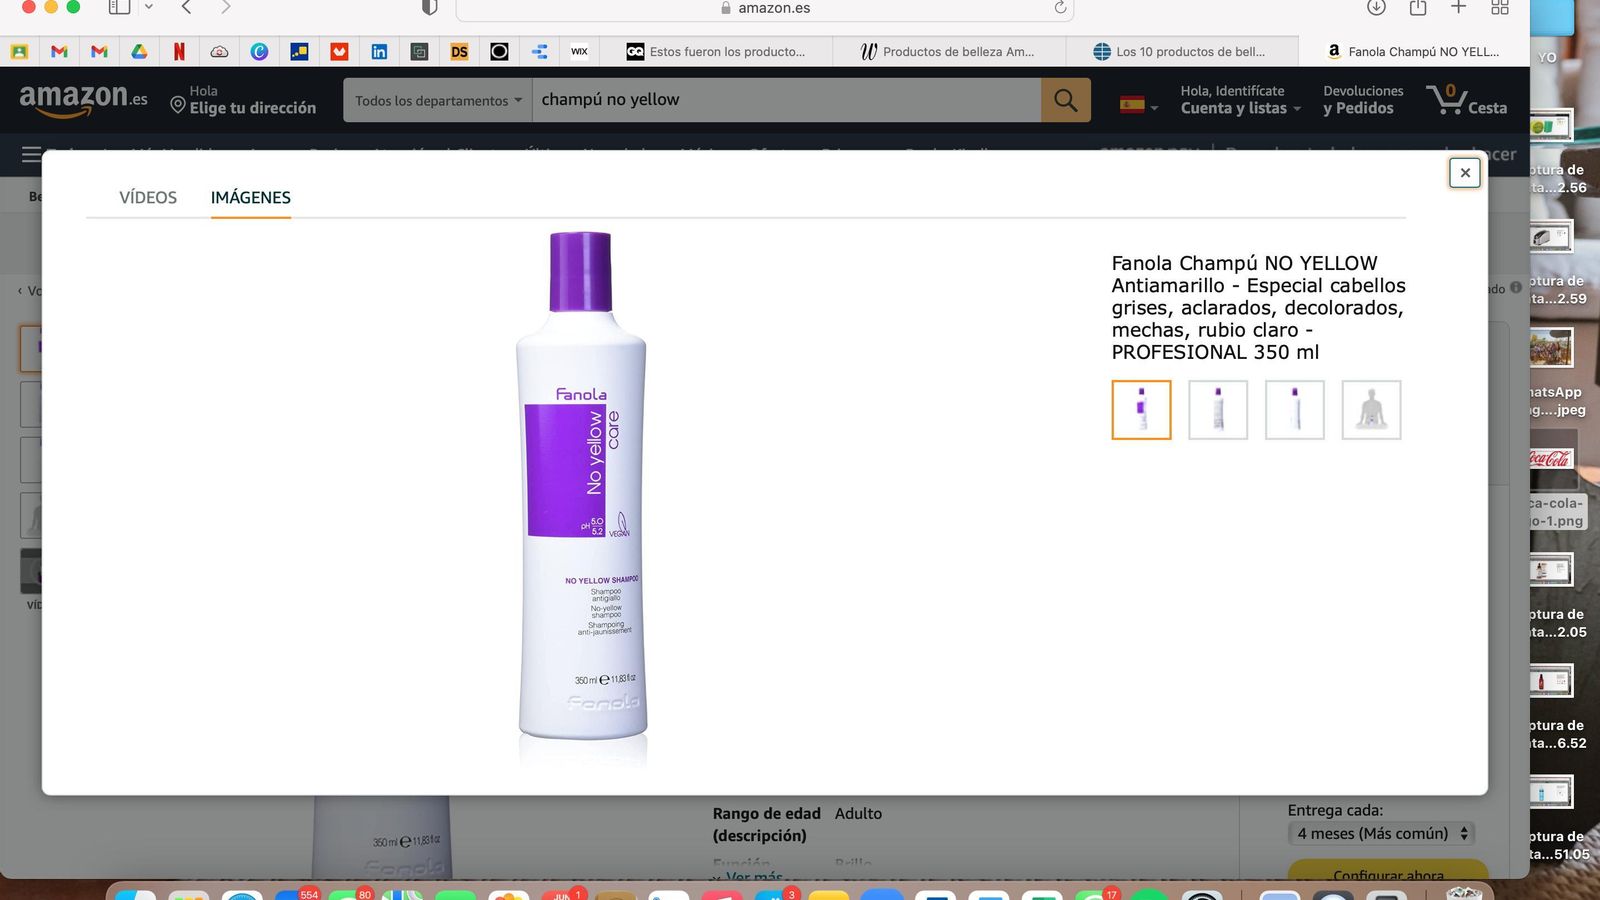The image size is (1600, 900).
Task: Toggle the Safari sidebar
Action: point(120,8)
